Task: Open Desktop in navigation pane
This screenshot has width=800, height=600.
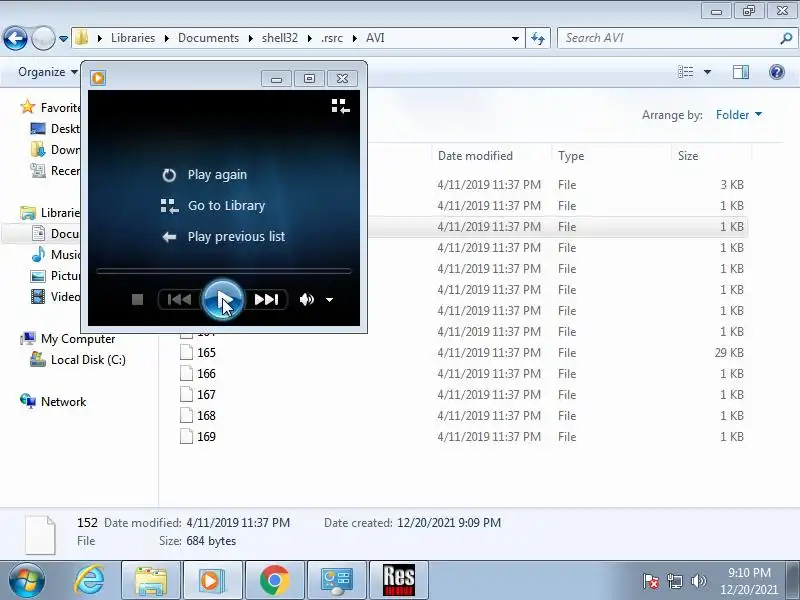Action: (x=55, y=129)
